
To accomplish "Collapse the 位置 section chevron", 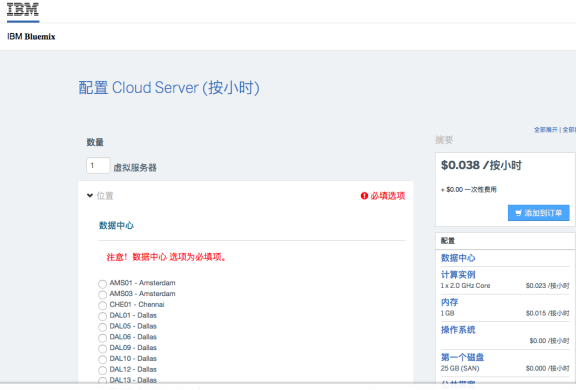I will tap(90, 195).
